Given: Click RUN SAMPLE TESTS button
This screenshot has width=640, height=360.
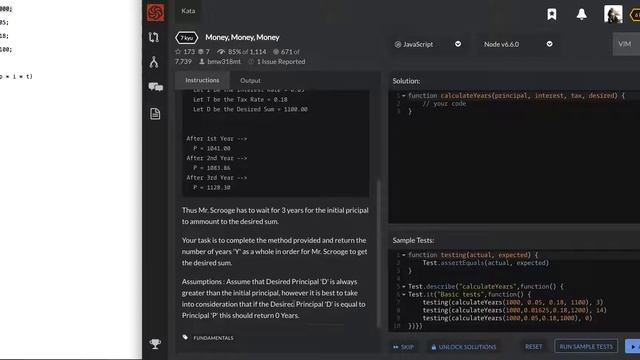Looking at the screenshot, I should [586, 347].
